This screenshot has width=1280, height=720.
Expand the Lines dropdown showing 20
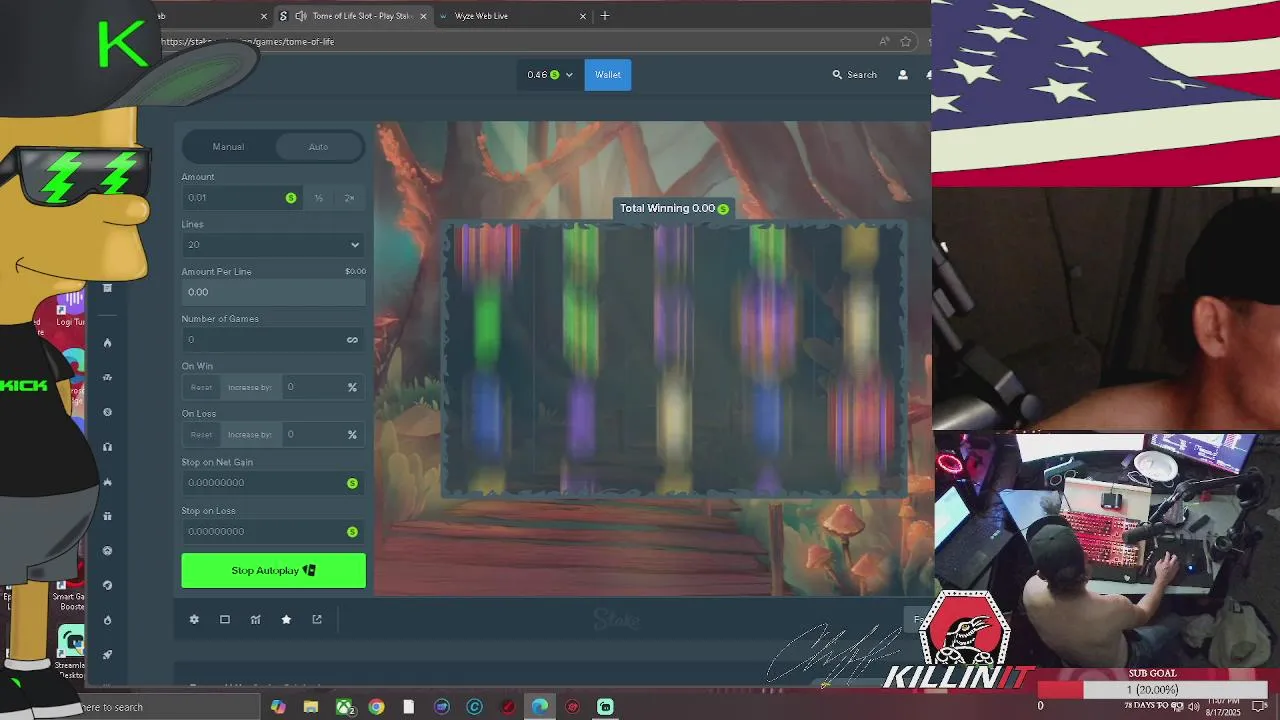coord(273,245)
